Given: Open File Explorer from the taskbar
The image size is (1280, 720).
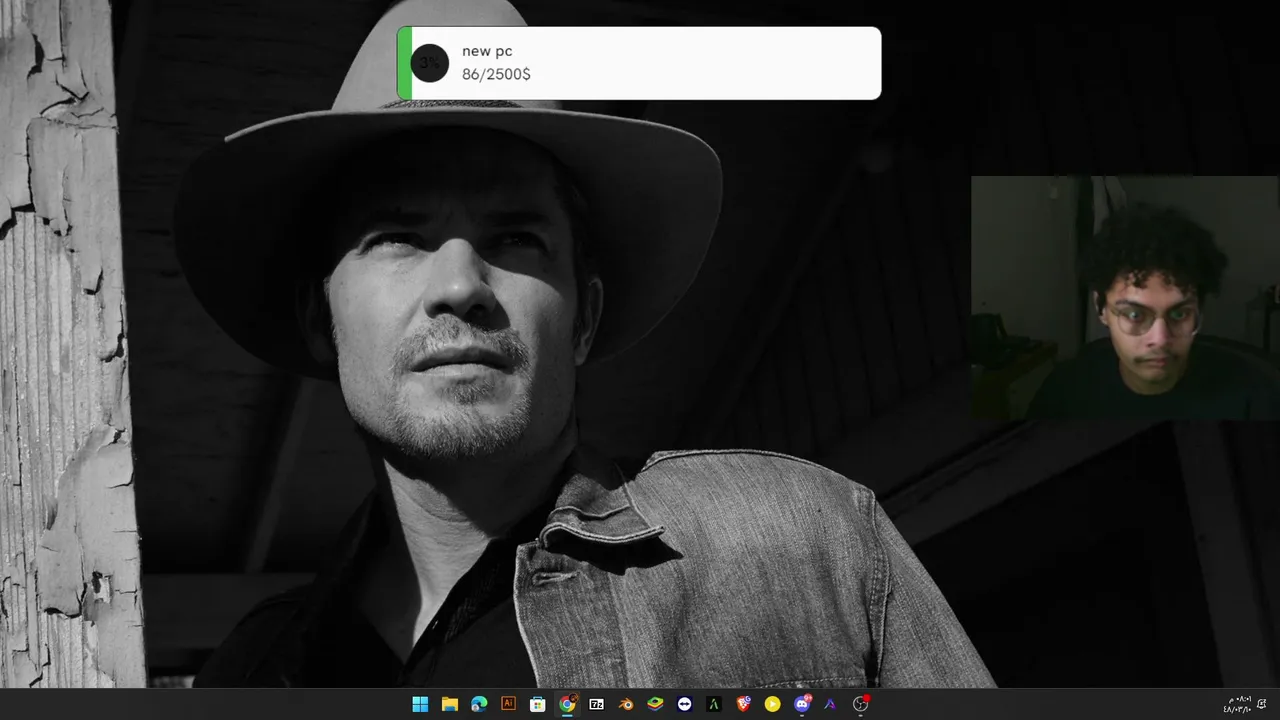Looking at the screenshot, I should coord(450,704).
